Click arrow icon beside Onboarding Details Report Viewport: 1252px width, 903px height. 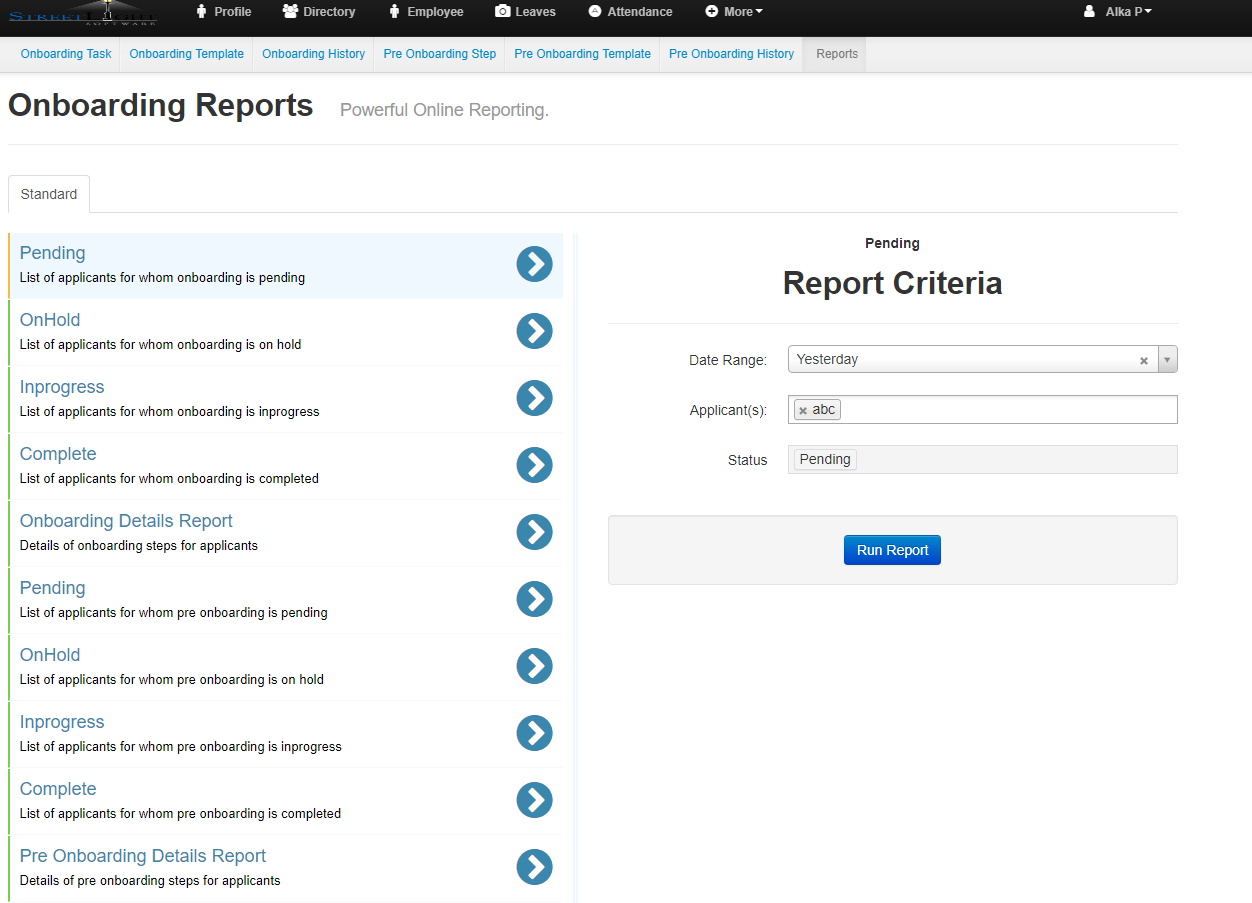(x=534, y=532)
